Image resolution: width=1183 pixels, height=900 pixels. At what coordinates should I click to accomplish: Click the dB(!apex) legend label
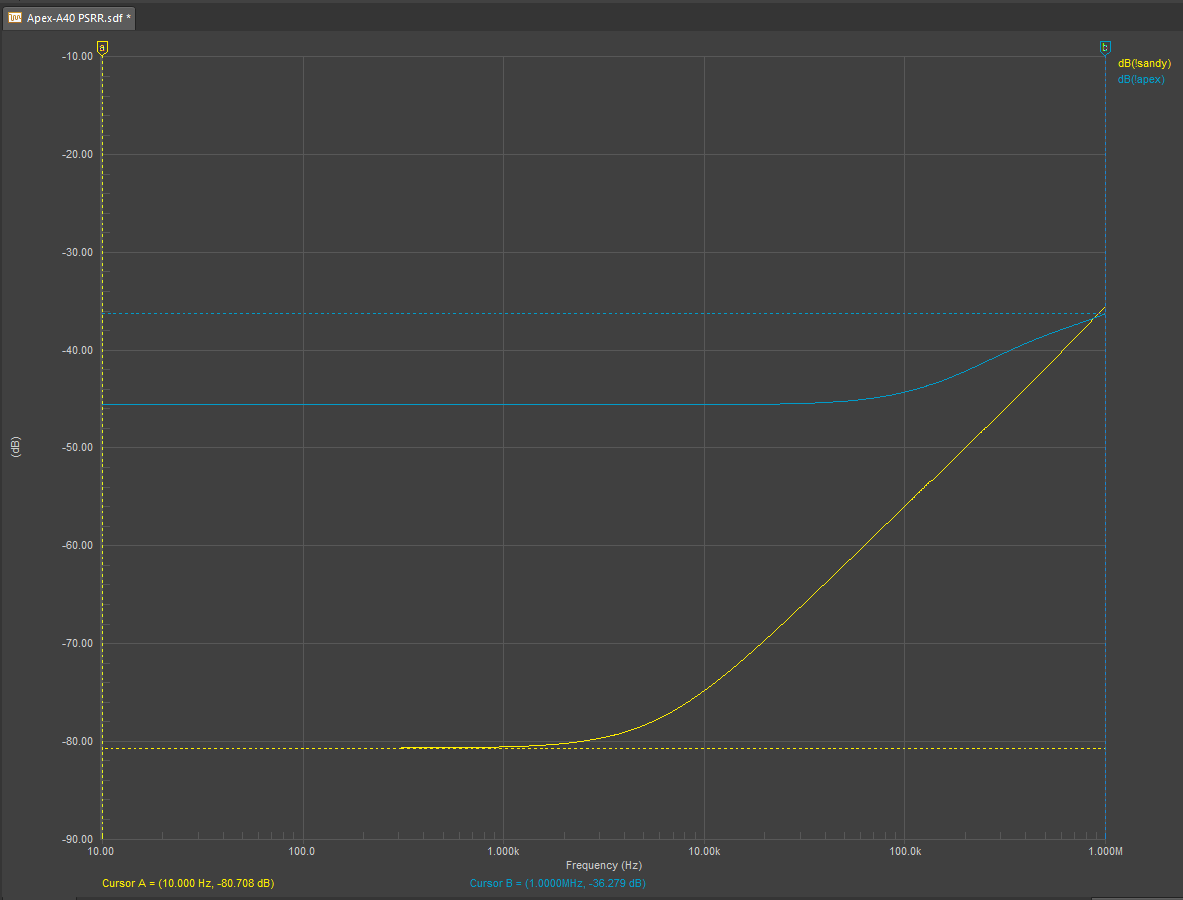(x=1141, y=79)
